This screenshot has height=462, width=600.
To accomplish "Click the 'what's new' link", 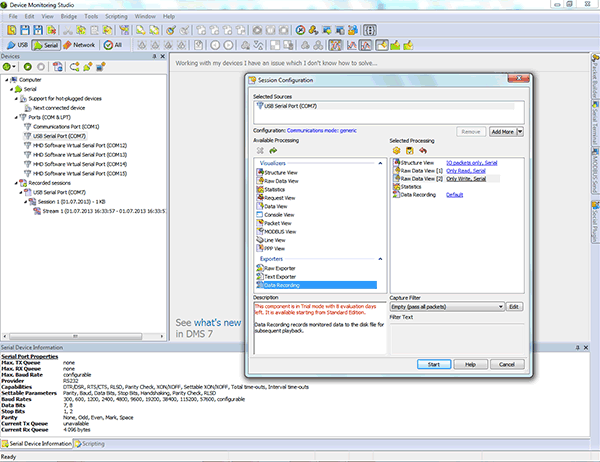I will pyautogui.click(x=217, y=323).
